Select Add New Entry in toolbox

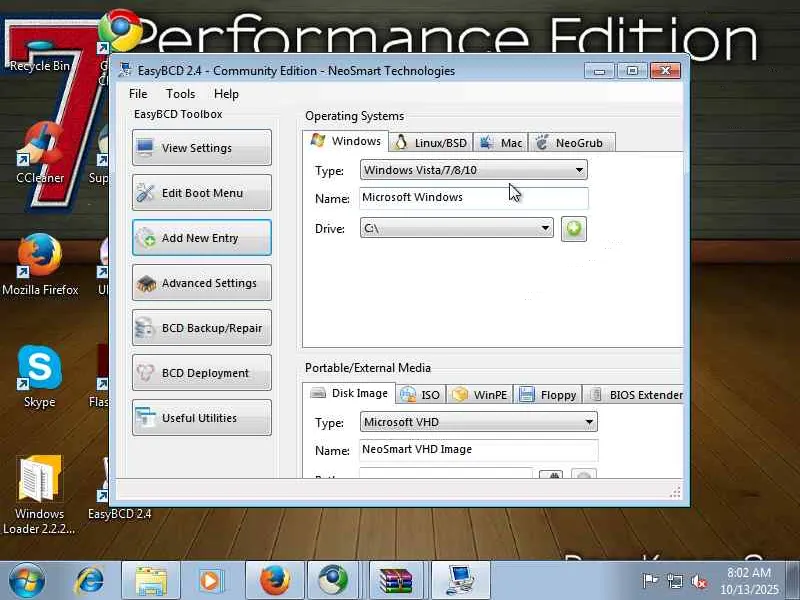click(202, 238)
